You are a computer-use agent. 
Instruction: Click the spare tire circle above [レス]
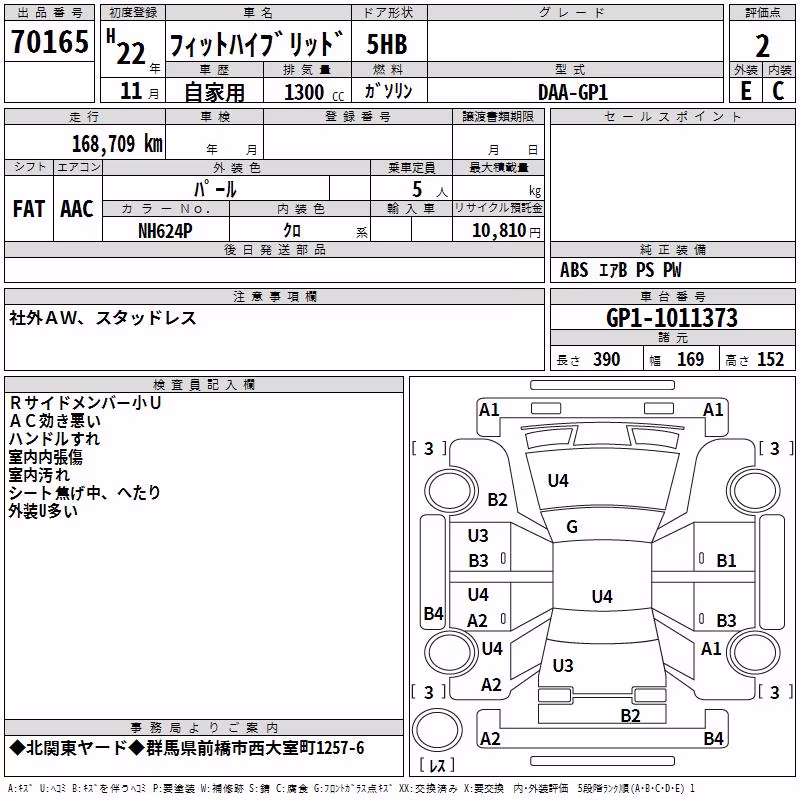(x=437, y=729)
